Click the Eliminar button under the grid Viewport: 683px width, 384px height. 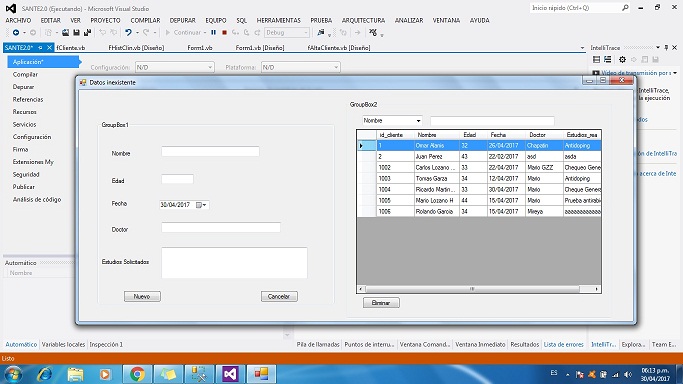tap(381, 303)
